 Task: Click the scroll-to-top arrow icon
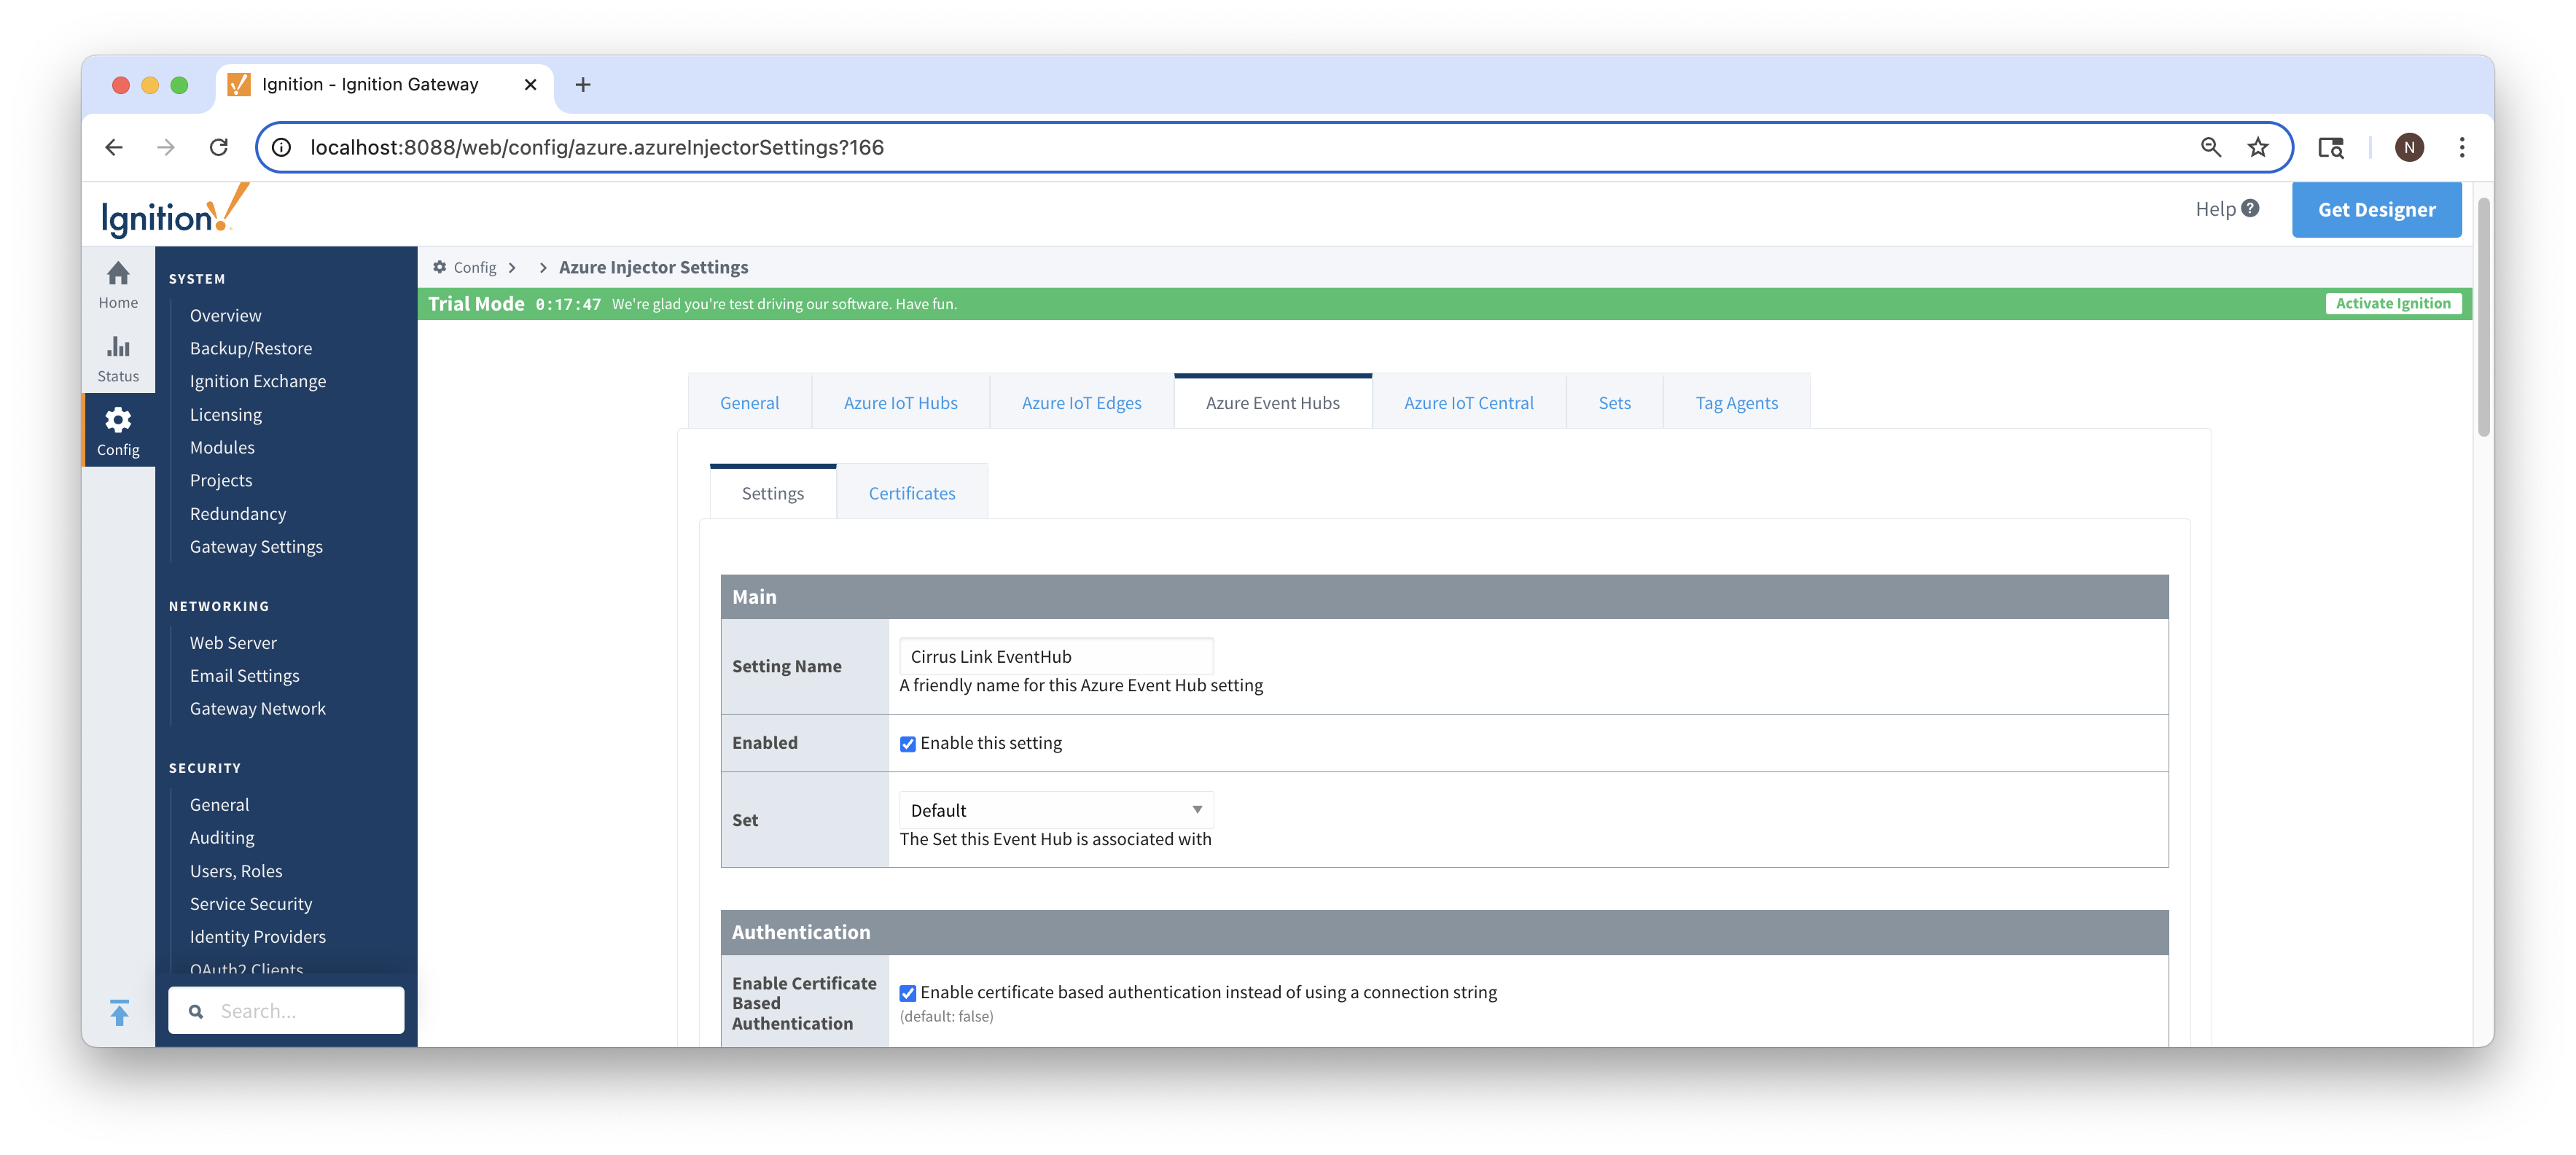(119, 1012)
